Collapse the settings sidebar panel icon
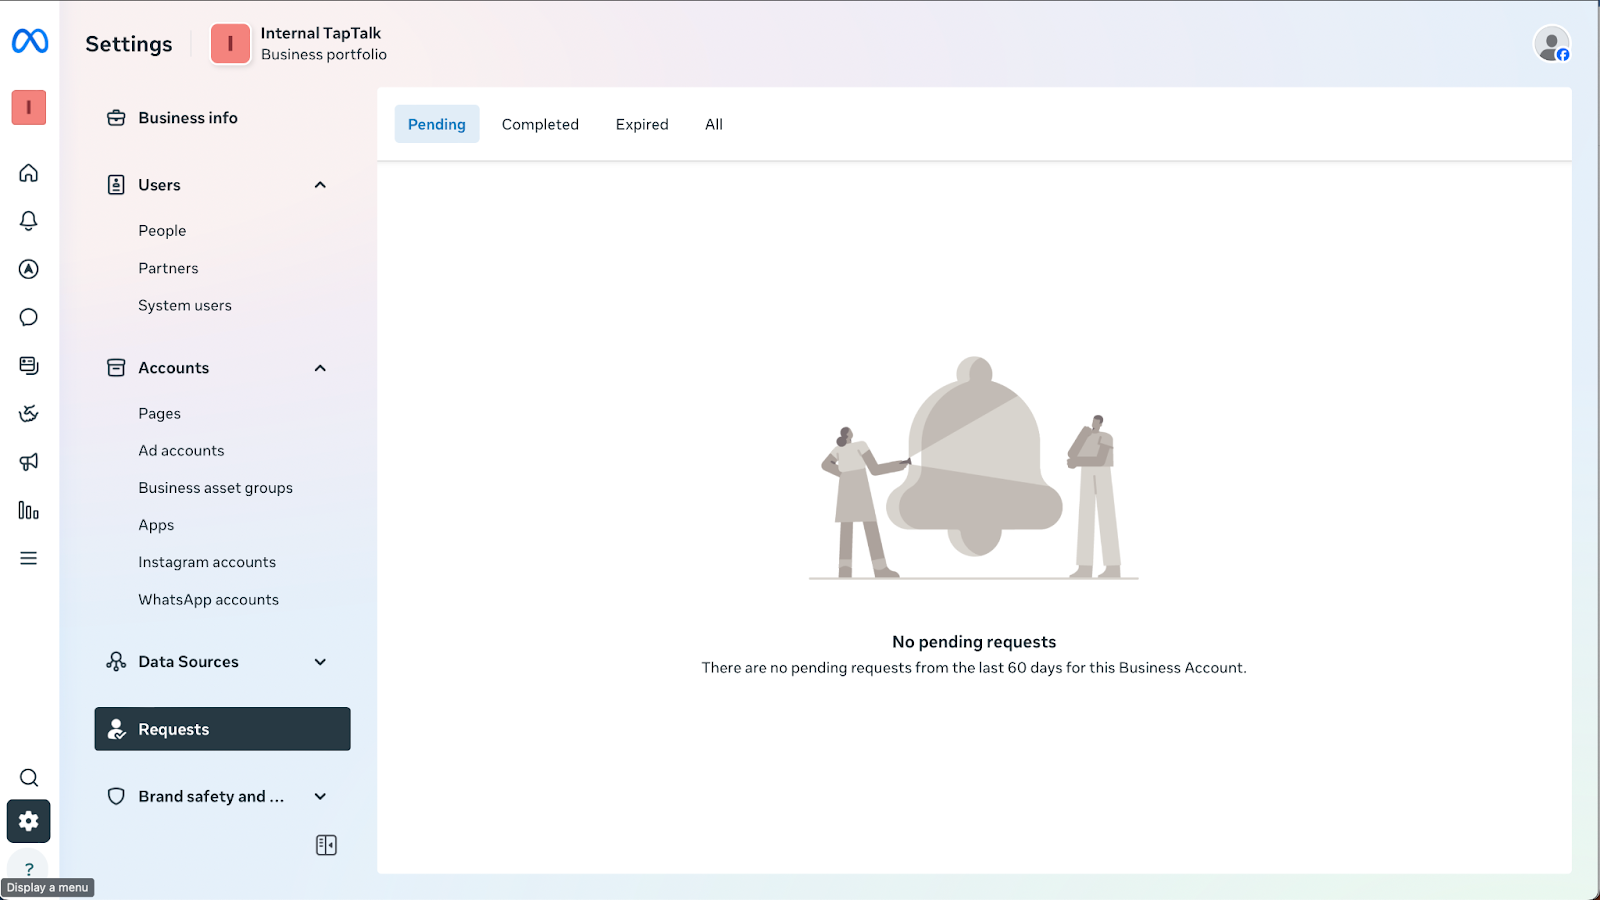The width and height of the screenshot is (1600, 900). click(x=326, y=845)
